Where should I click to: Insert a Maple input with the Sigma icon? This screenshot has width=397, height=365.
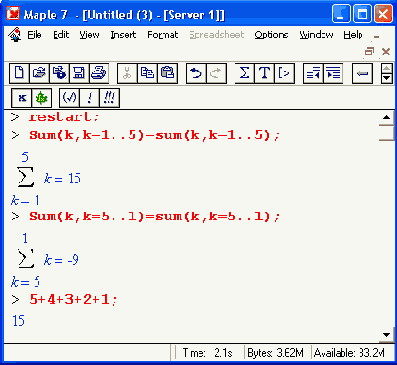click(x=244, y=73)
